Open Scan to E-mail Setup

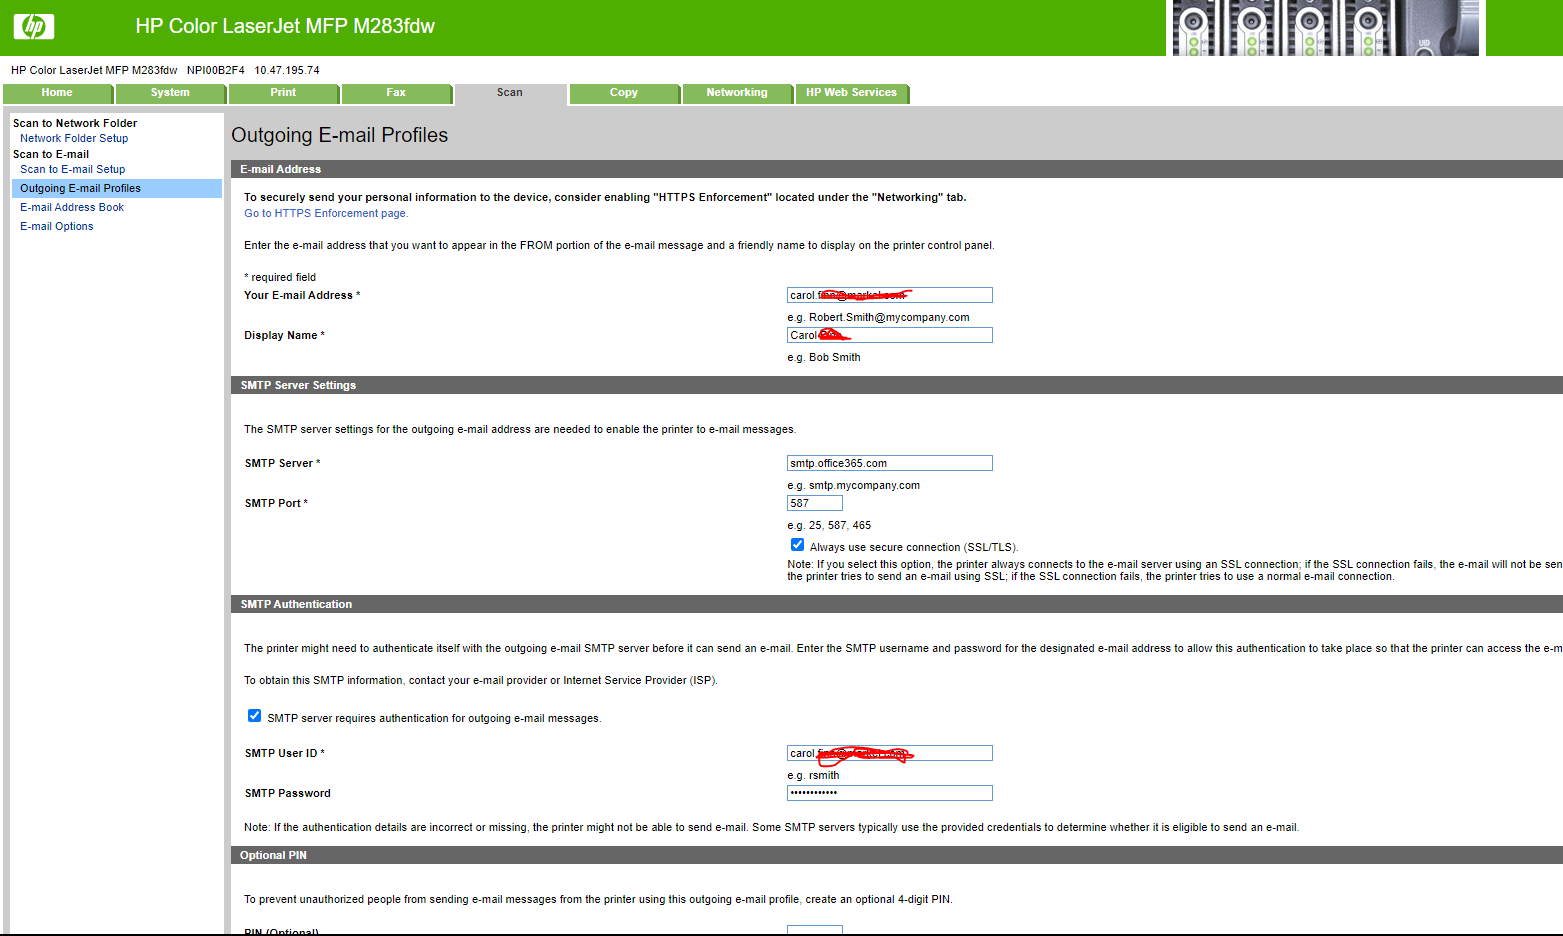(72, 169)
